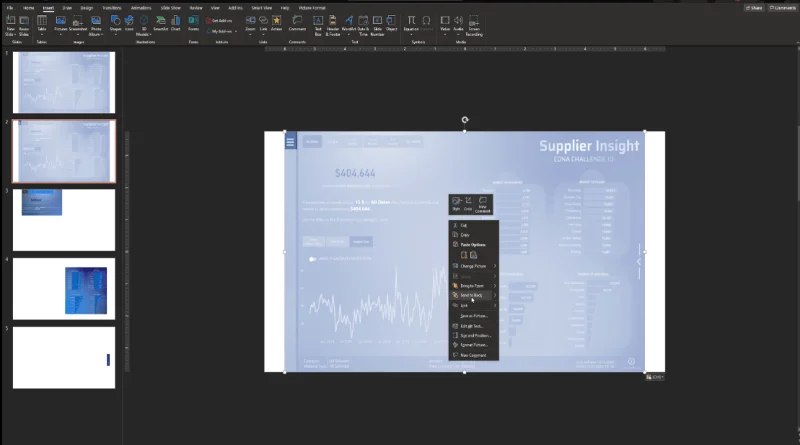The image size is (800, 445).
Task: Select slide 1 thumbnail
Action: click(64, 82)
